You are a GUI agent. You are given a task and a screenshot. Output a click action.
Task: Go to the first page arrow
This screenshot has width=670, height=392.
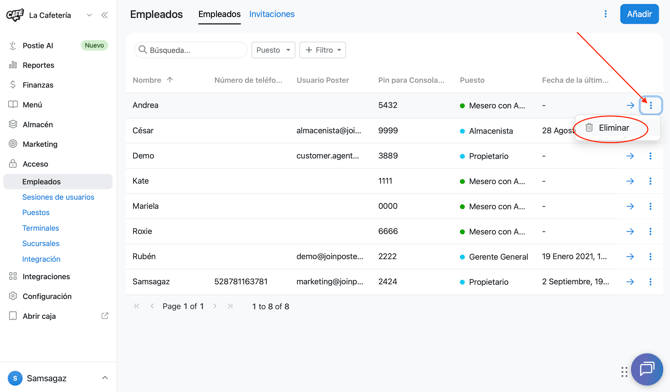[x=137, y=306]
